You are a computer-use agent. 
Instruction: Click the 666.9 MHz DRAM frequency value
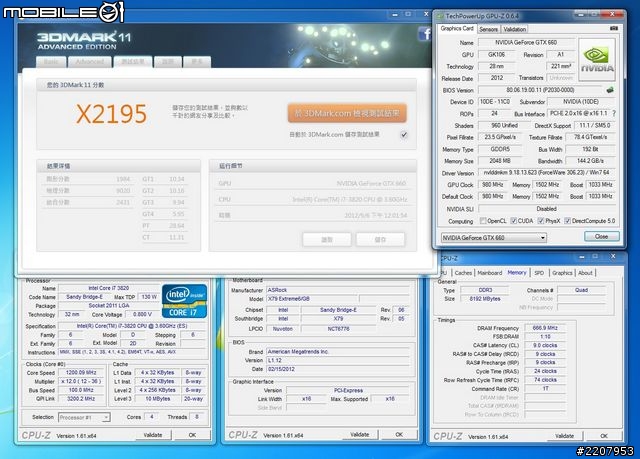tap(545, 328)
